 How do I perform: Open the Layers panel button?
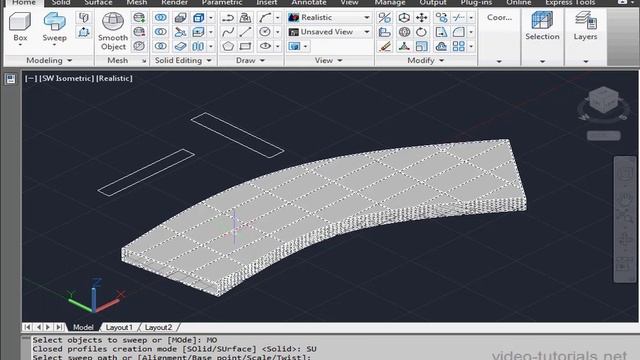(585, 26)
